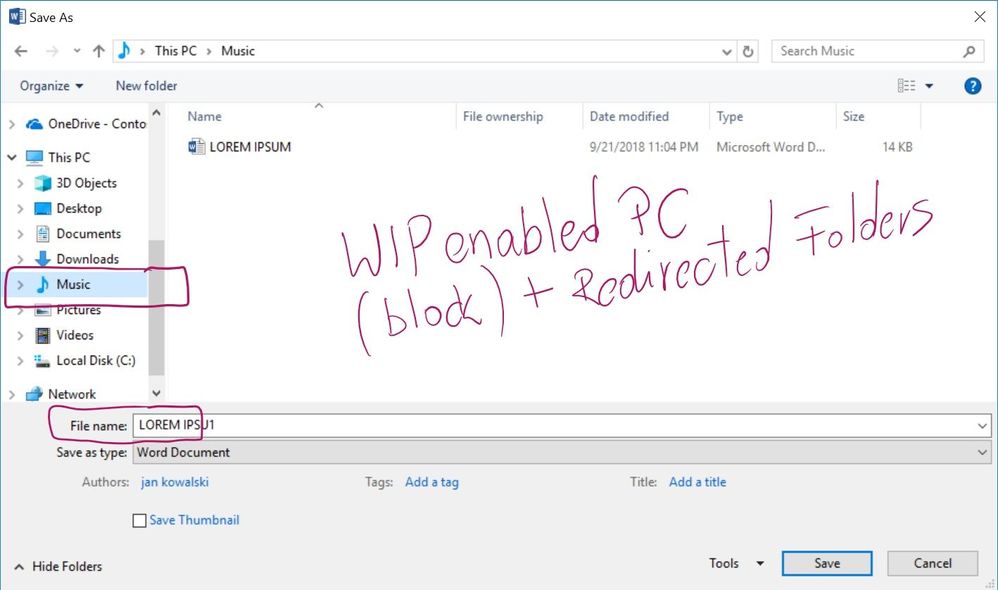Open the Tools dropdown menu

733,563
